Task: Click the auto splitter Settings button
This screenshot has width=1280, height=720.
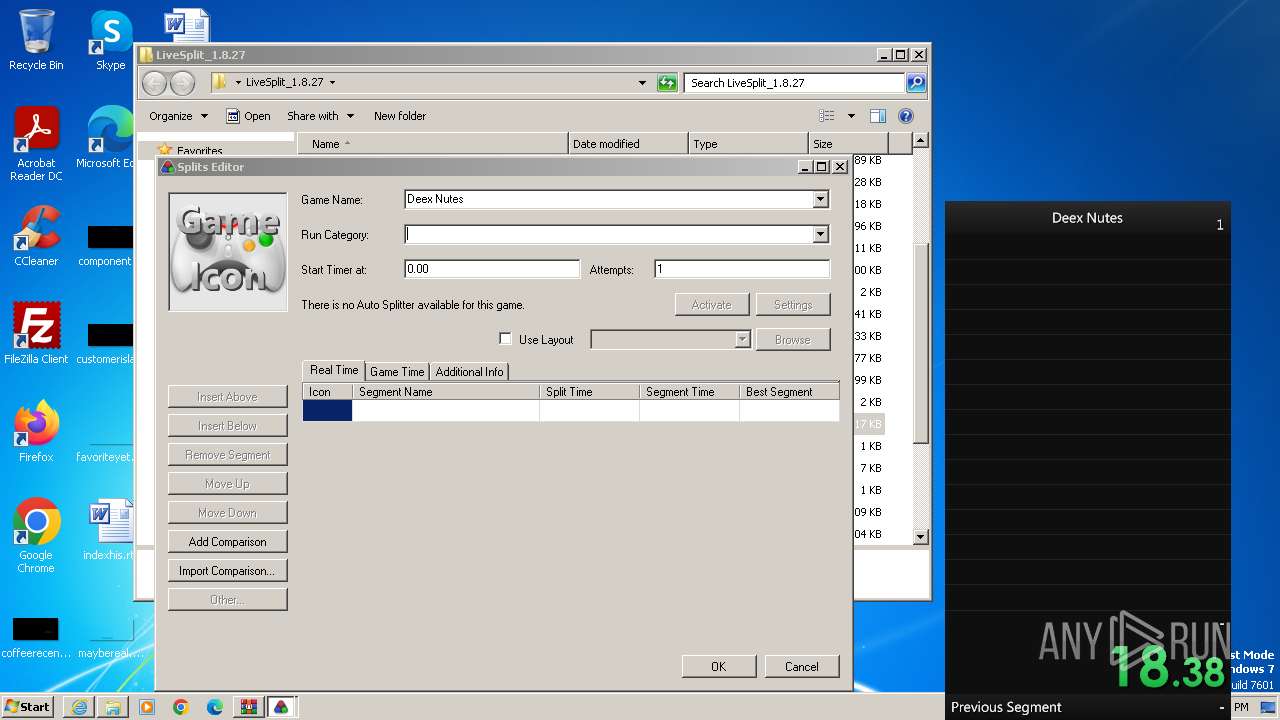Action: [793, 305]
